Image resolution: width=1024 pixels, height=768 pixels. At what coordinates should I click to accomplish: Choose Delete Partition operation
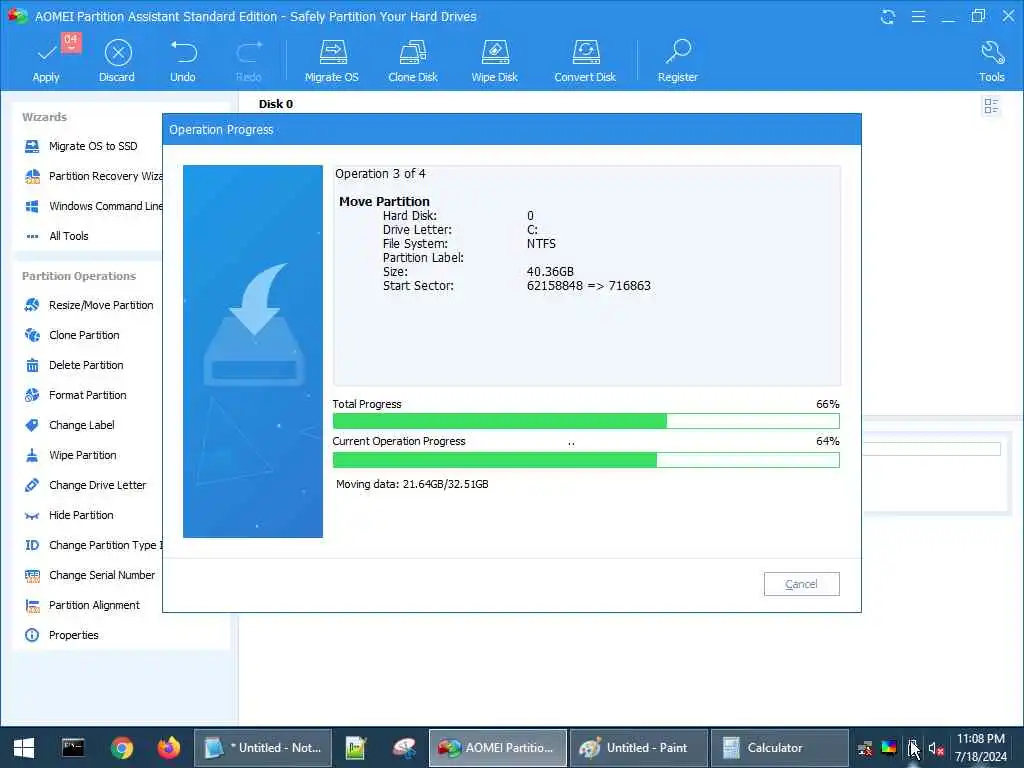[x=74, y=365]
